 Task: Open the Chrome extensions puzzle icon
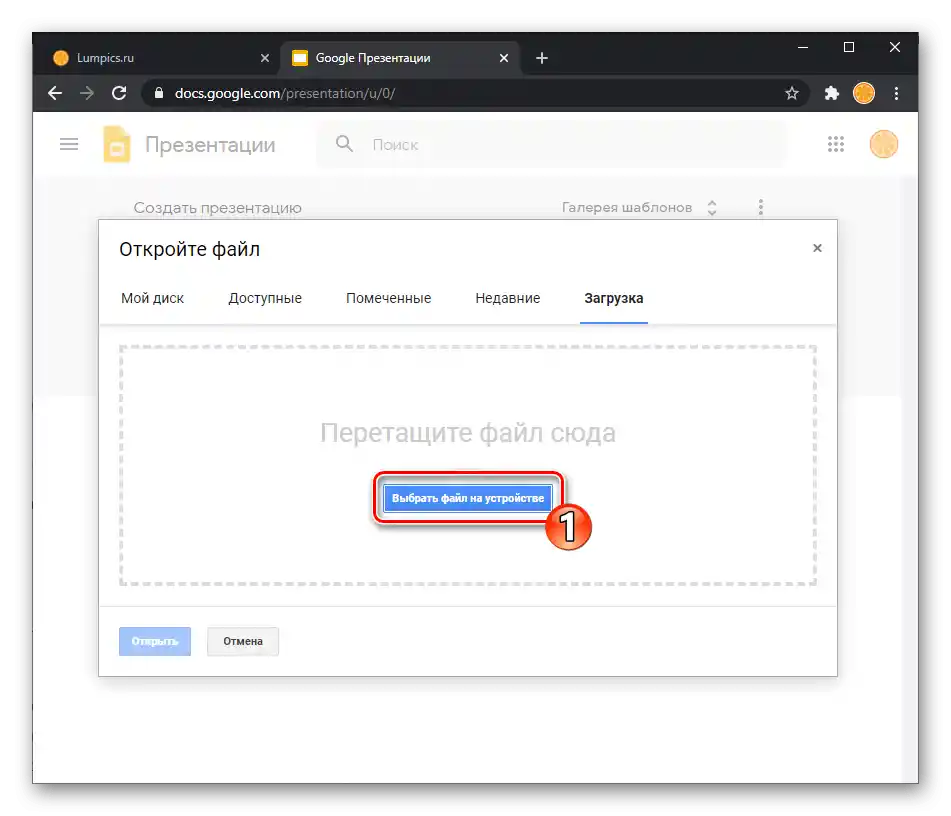(832, 92)
